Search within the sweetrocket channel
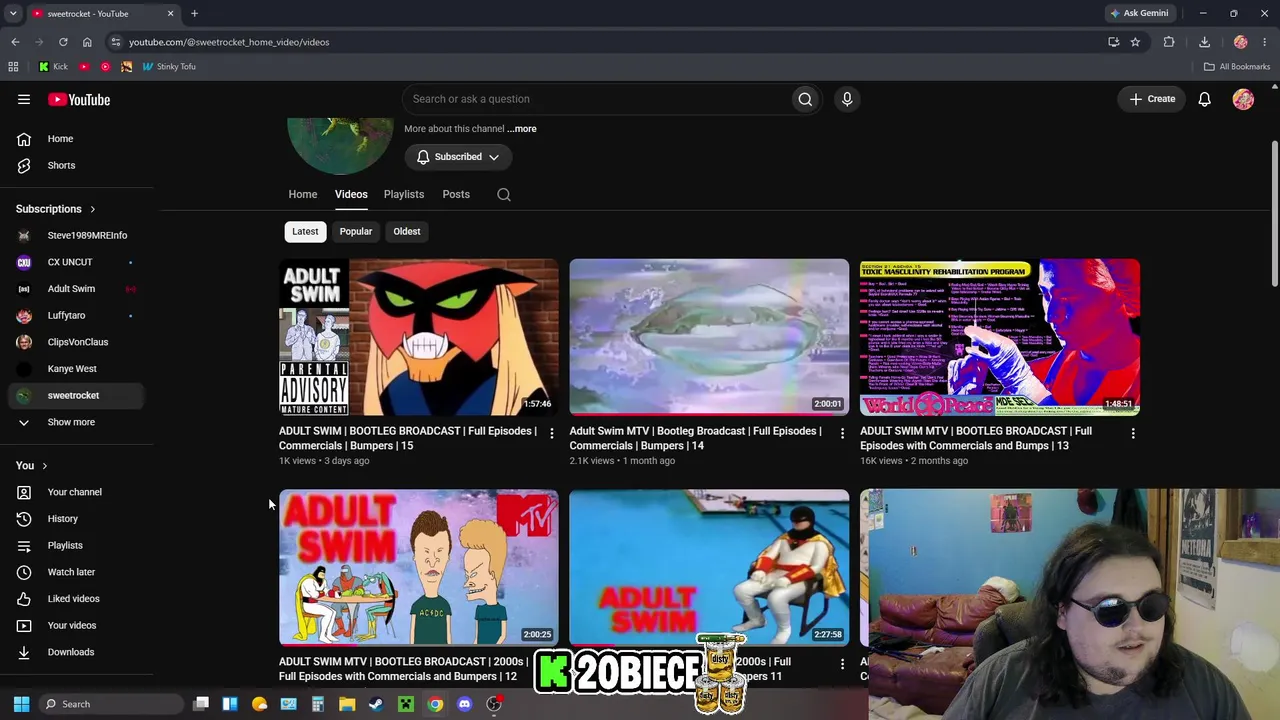 pos(504,195)
